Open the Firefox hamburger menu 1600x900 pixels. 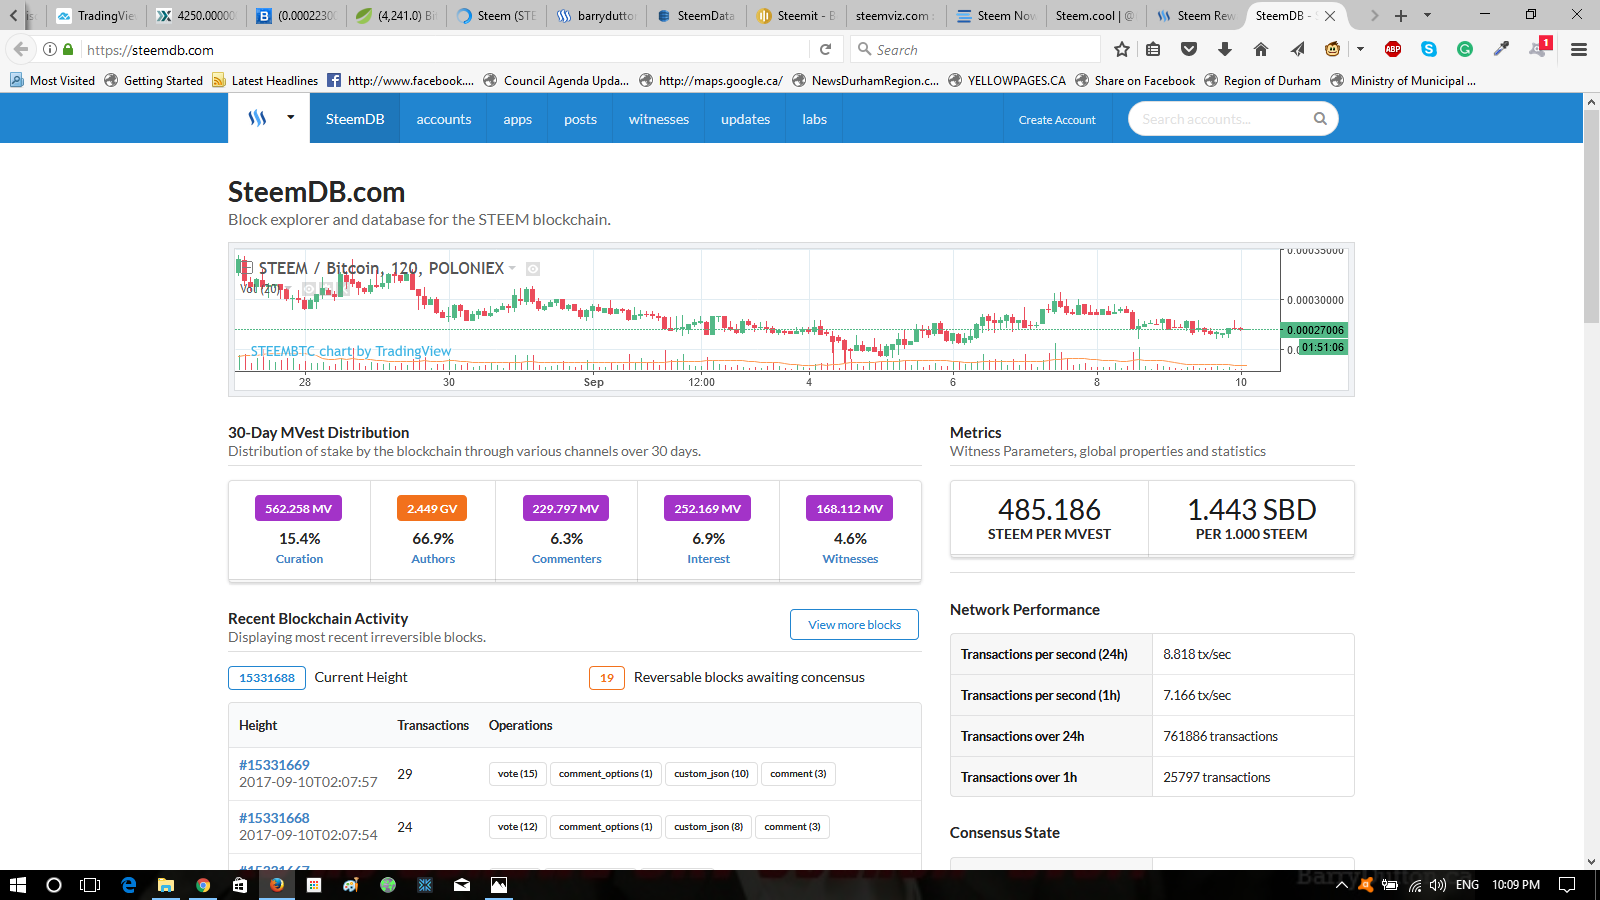click(1579, 49)
